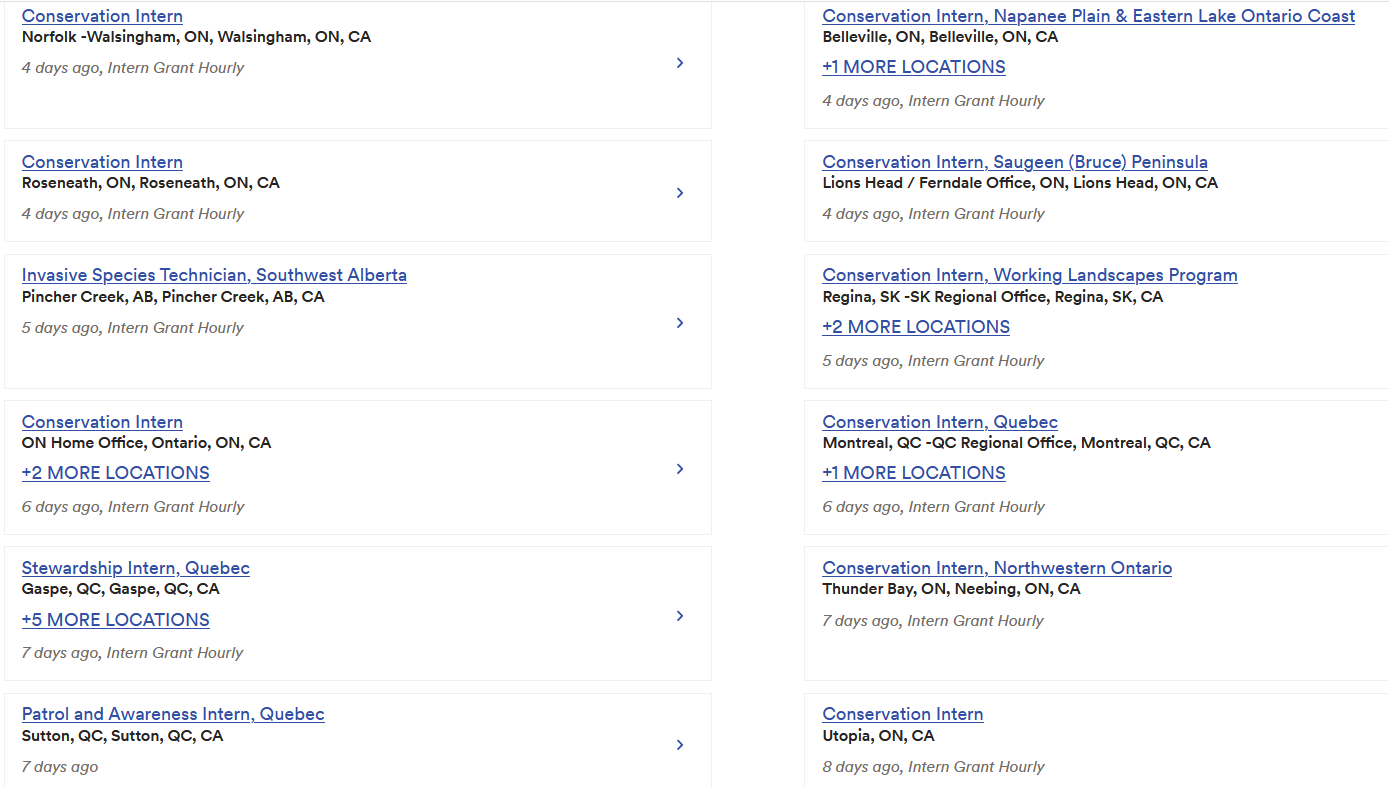Expand +2 MORE LOCATIONS under Regina listing

coord(916,327)
